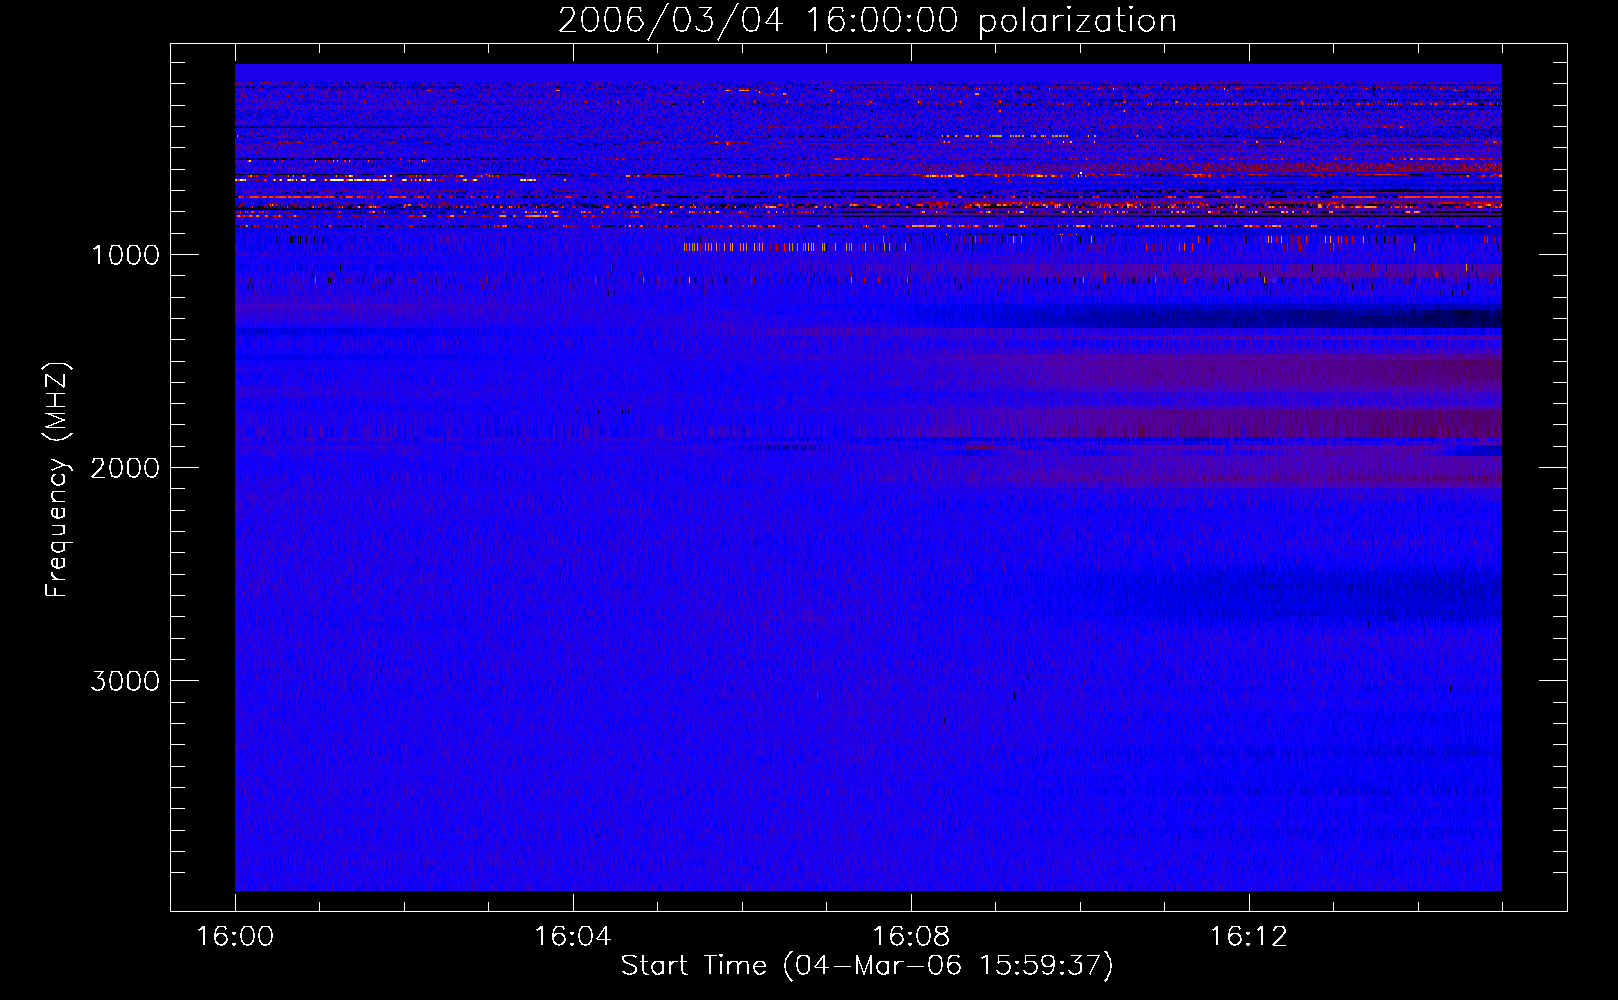Click the "16:08" time tick label
The image size is (1618, 1000).
[x=911, y=937]
